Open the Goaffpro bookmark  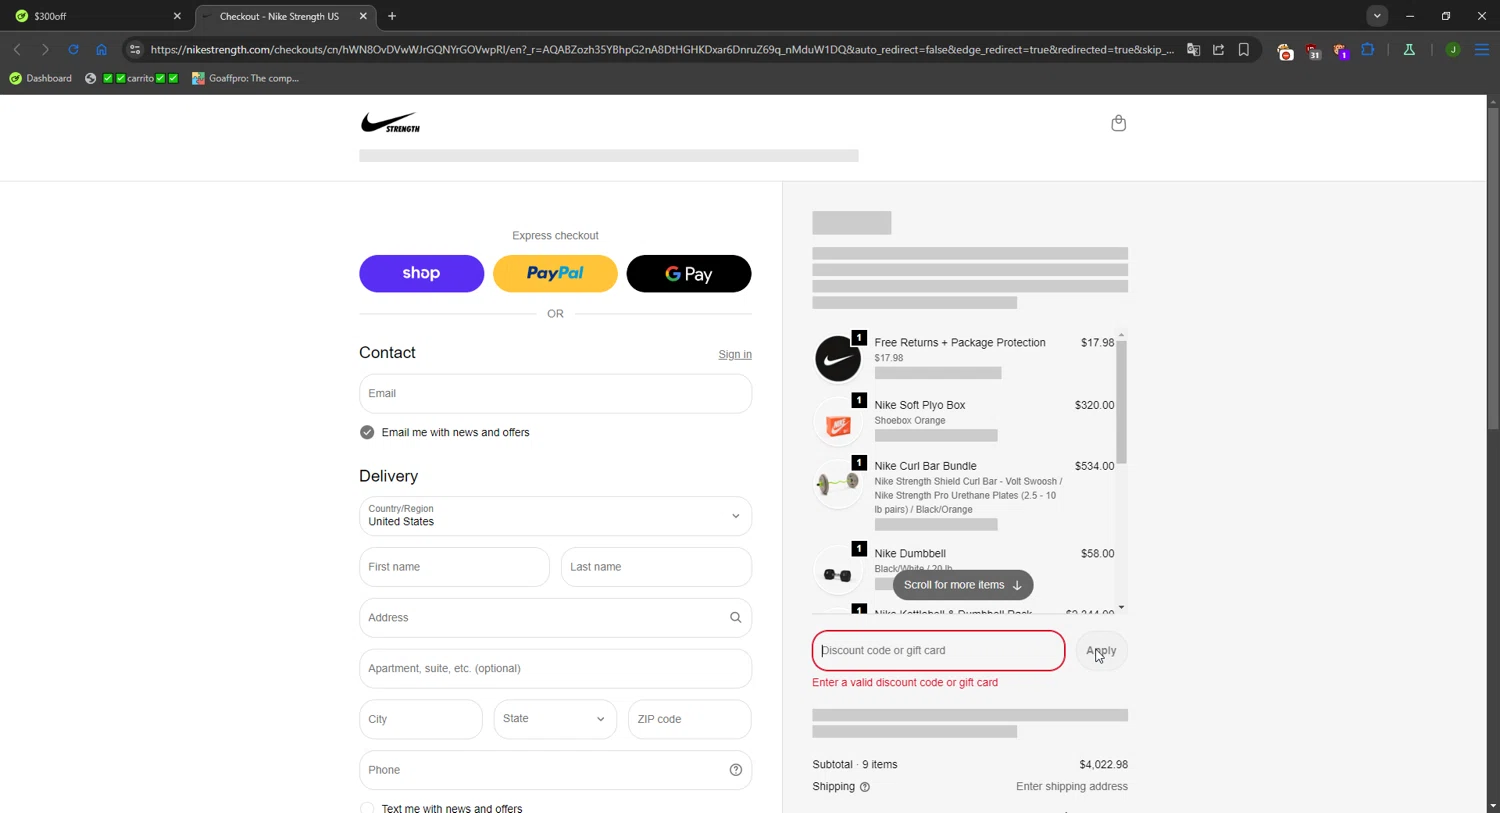pyautogui.click(x=246, y=78)
